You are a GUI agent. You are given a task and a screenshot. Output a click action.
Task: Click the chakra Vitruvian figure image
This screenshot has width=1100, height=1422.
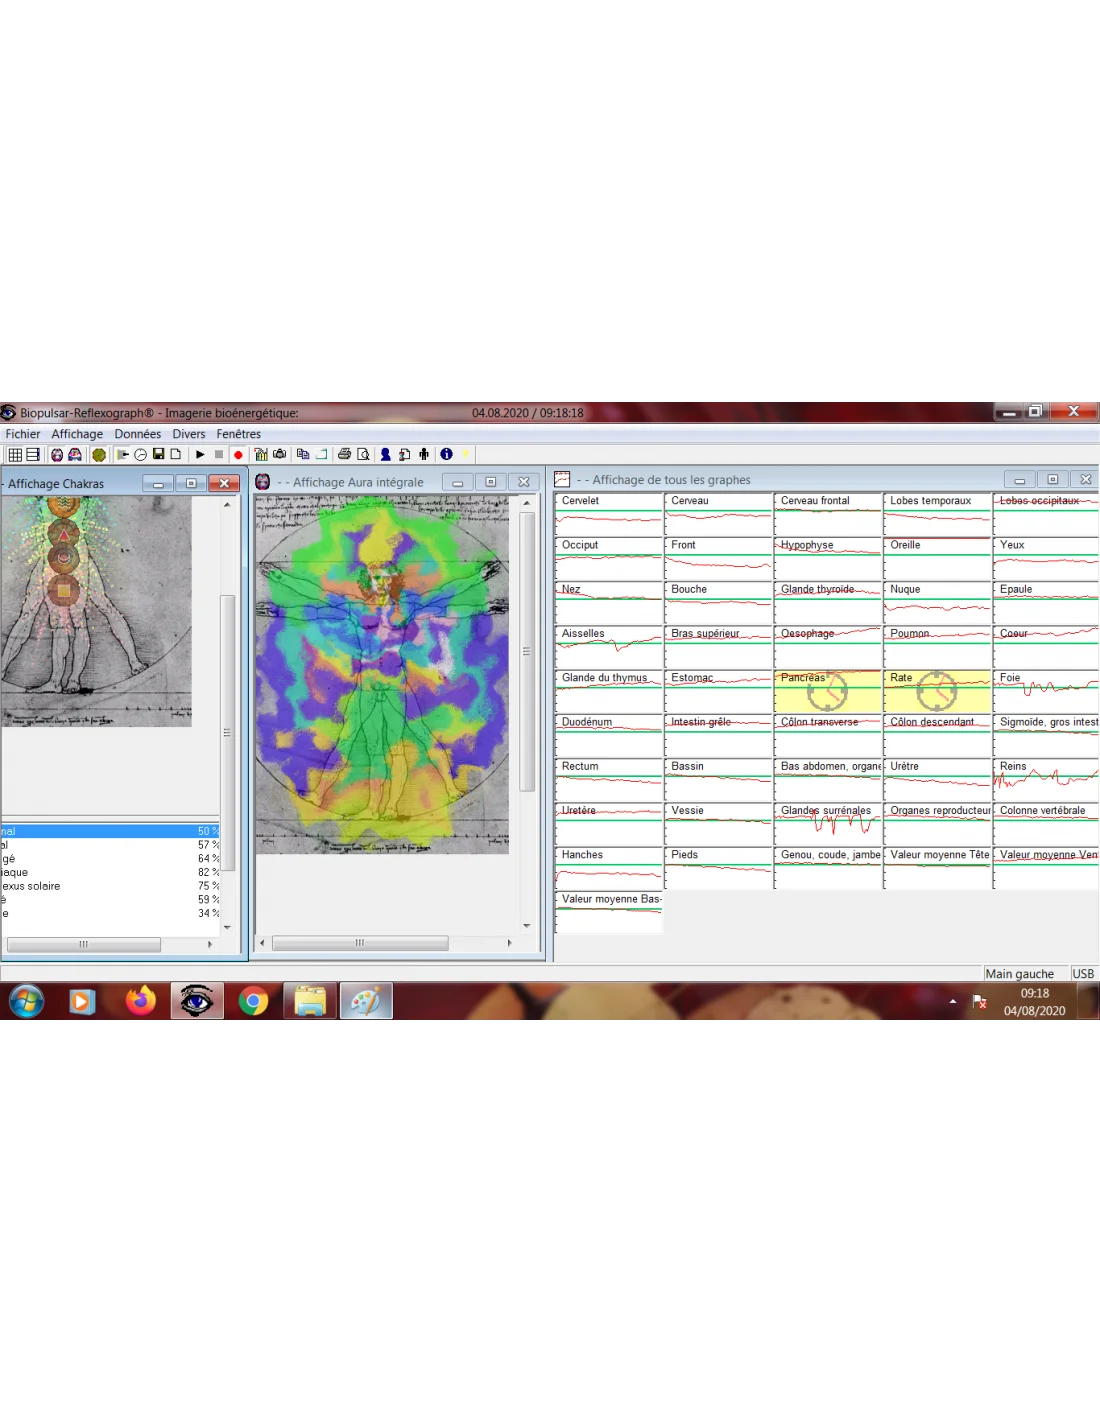pos(96,611)
